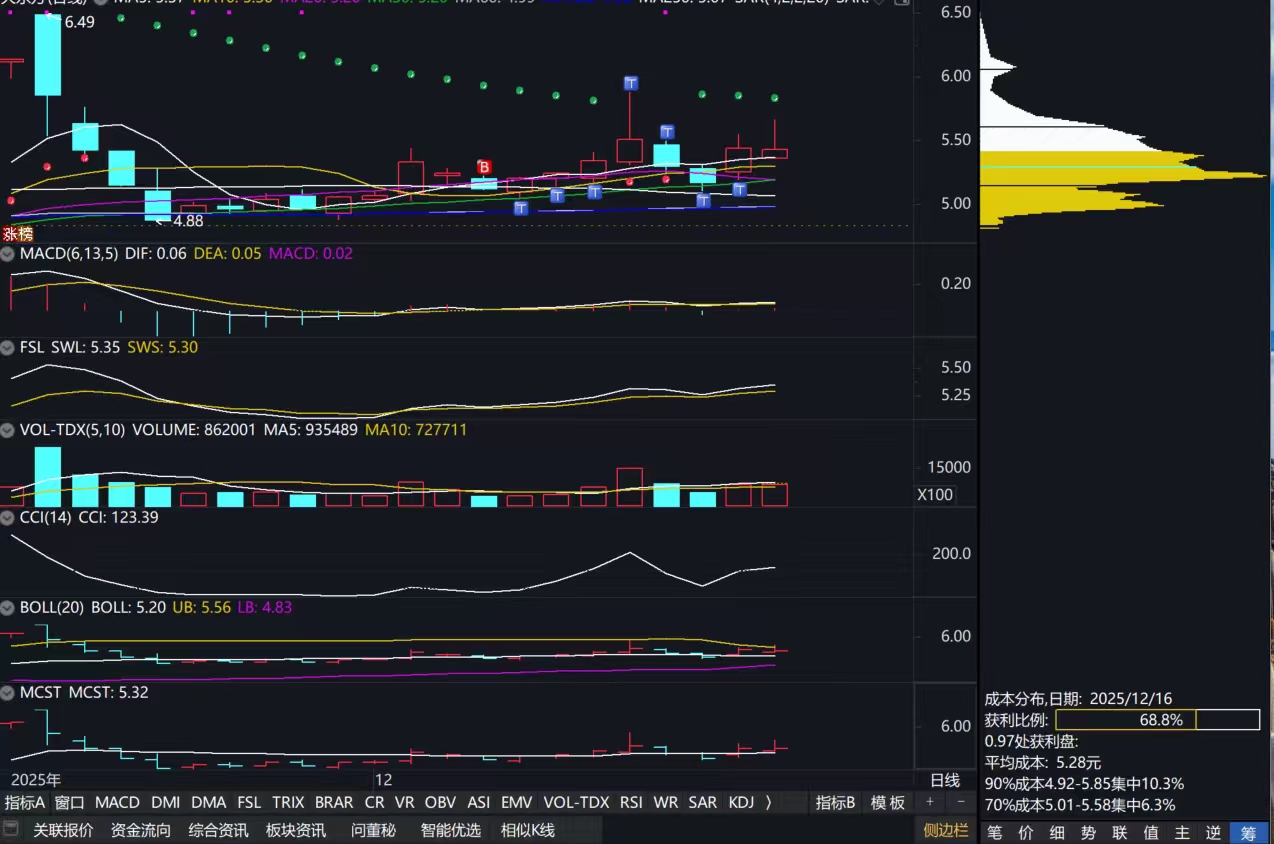Open the 资金流向 tab

[x=141, y=830]
